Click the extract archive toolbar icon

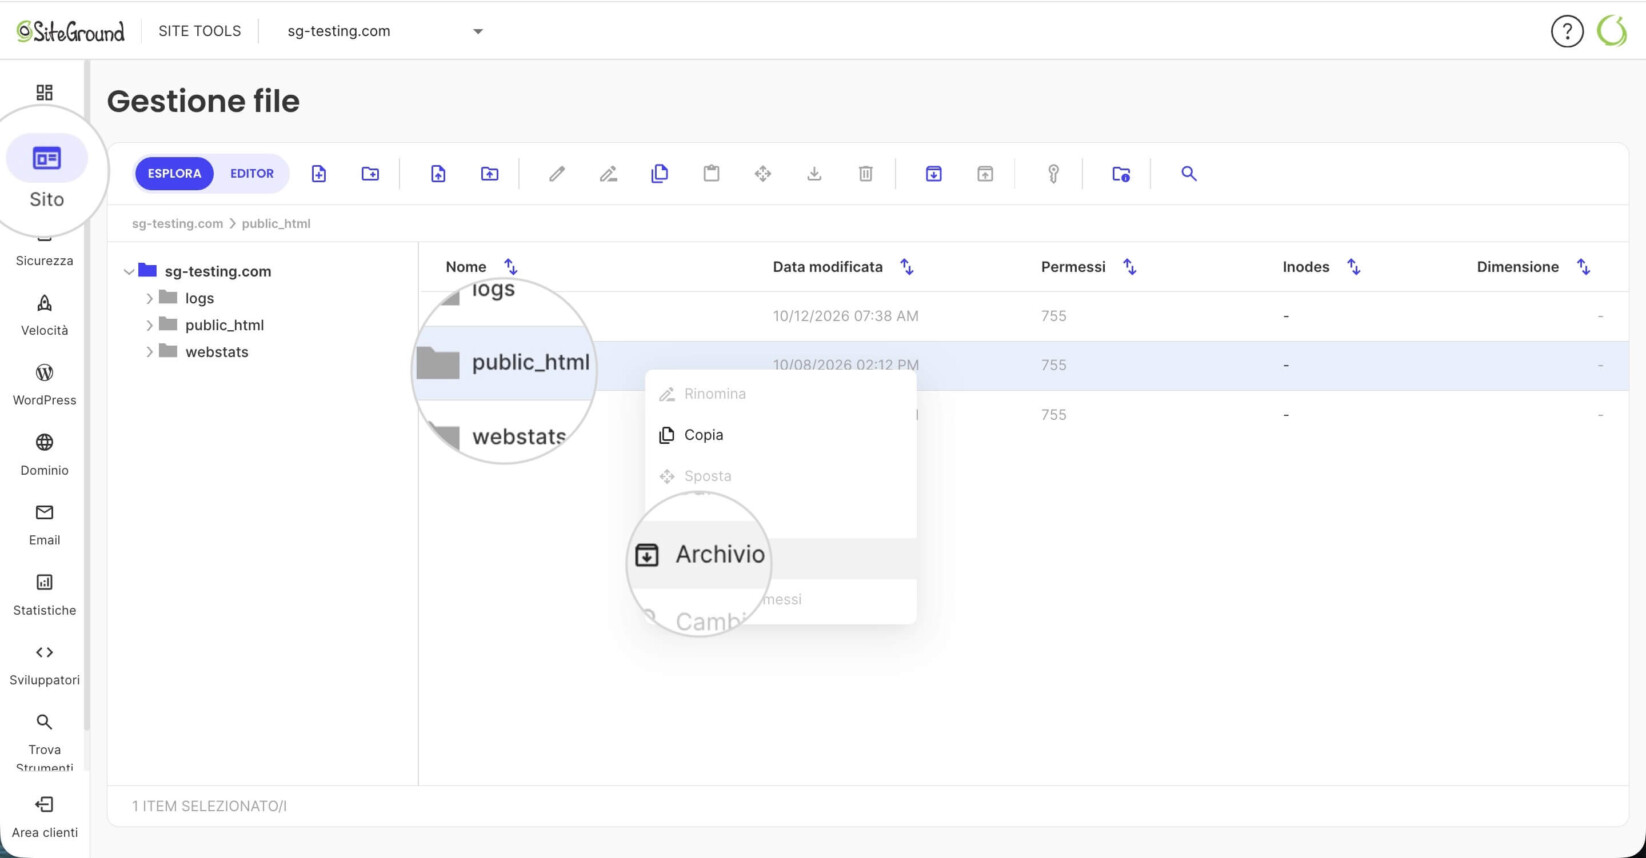click(x=985, y=174)
